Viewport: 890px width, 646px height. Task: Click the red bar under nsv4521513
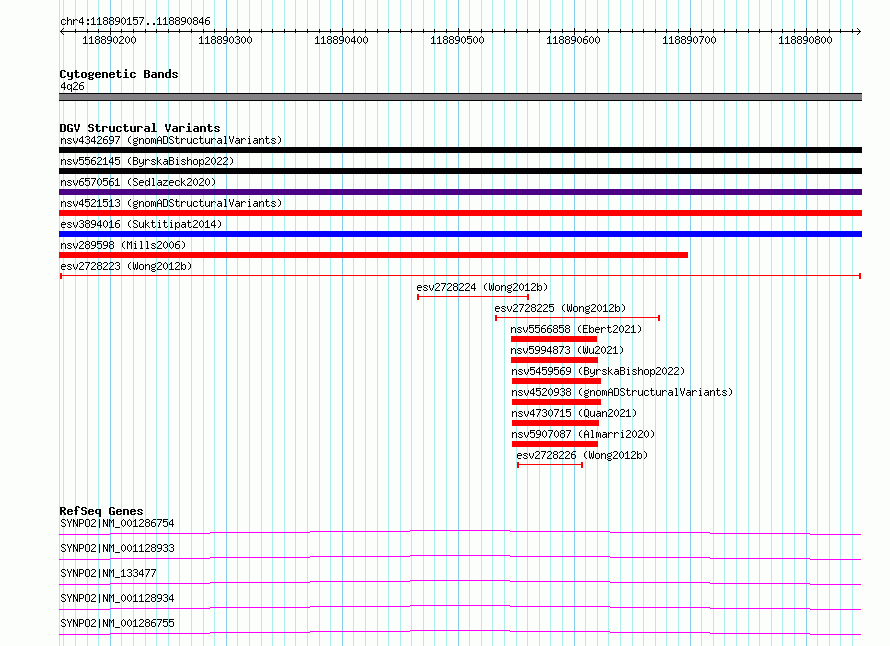(x=460, y=213)
